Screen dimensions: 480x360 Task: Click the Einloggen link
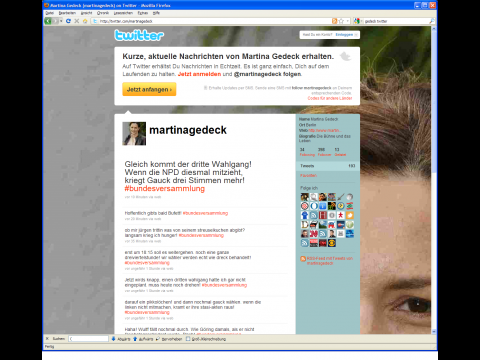tap(344, 35)
